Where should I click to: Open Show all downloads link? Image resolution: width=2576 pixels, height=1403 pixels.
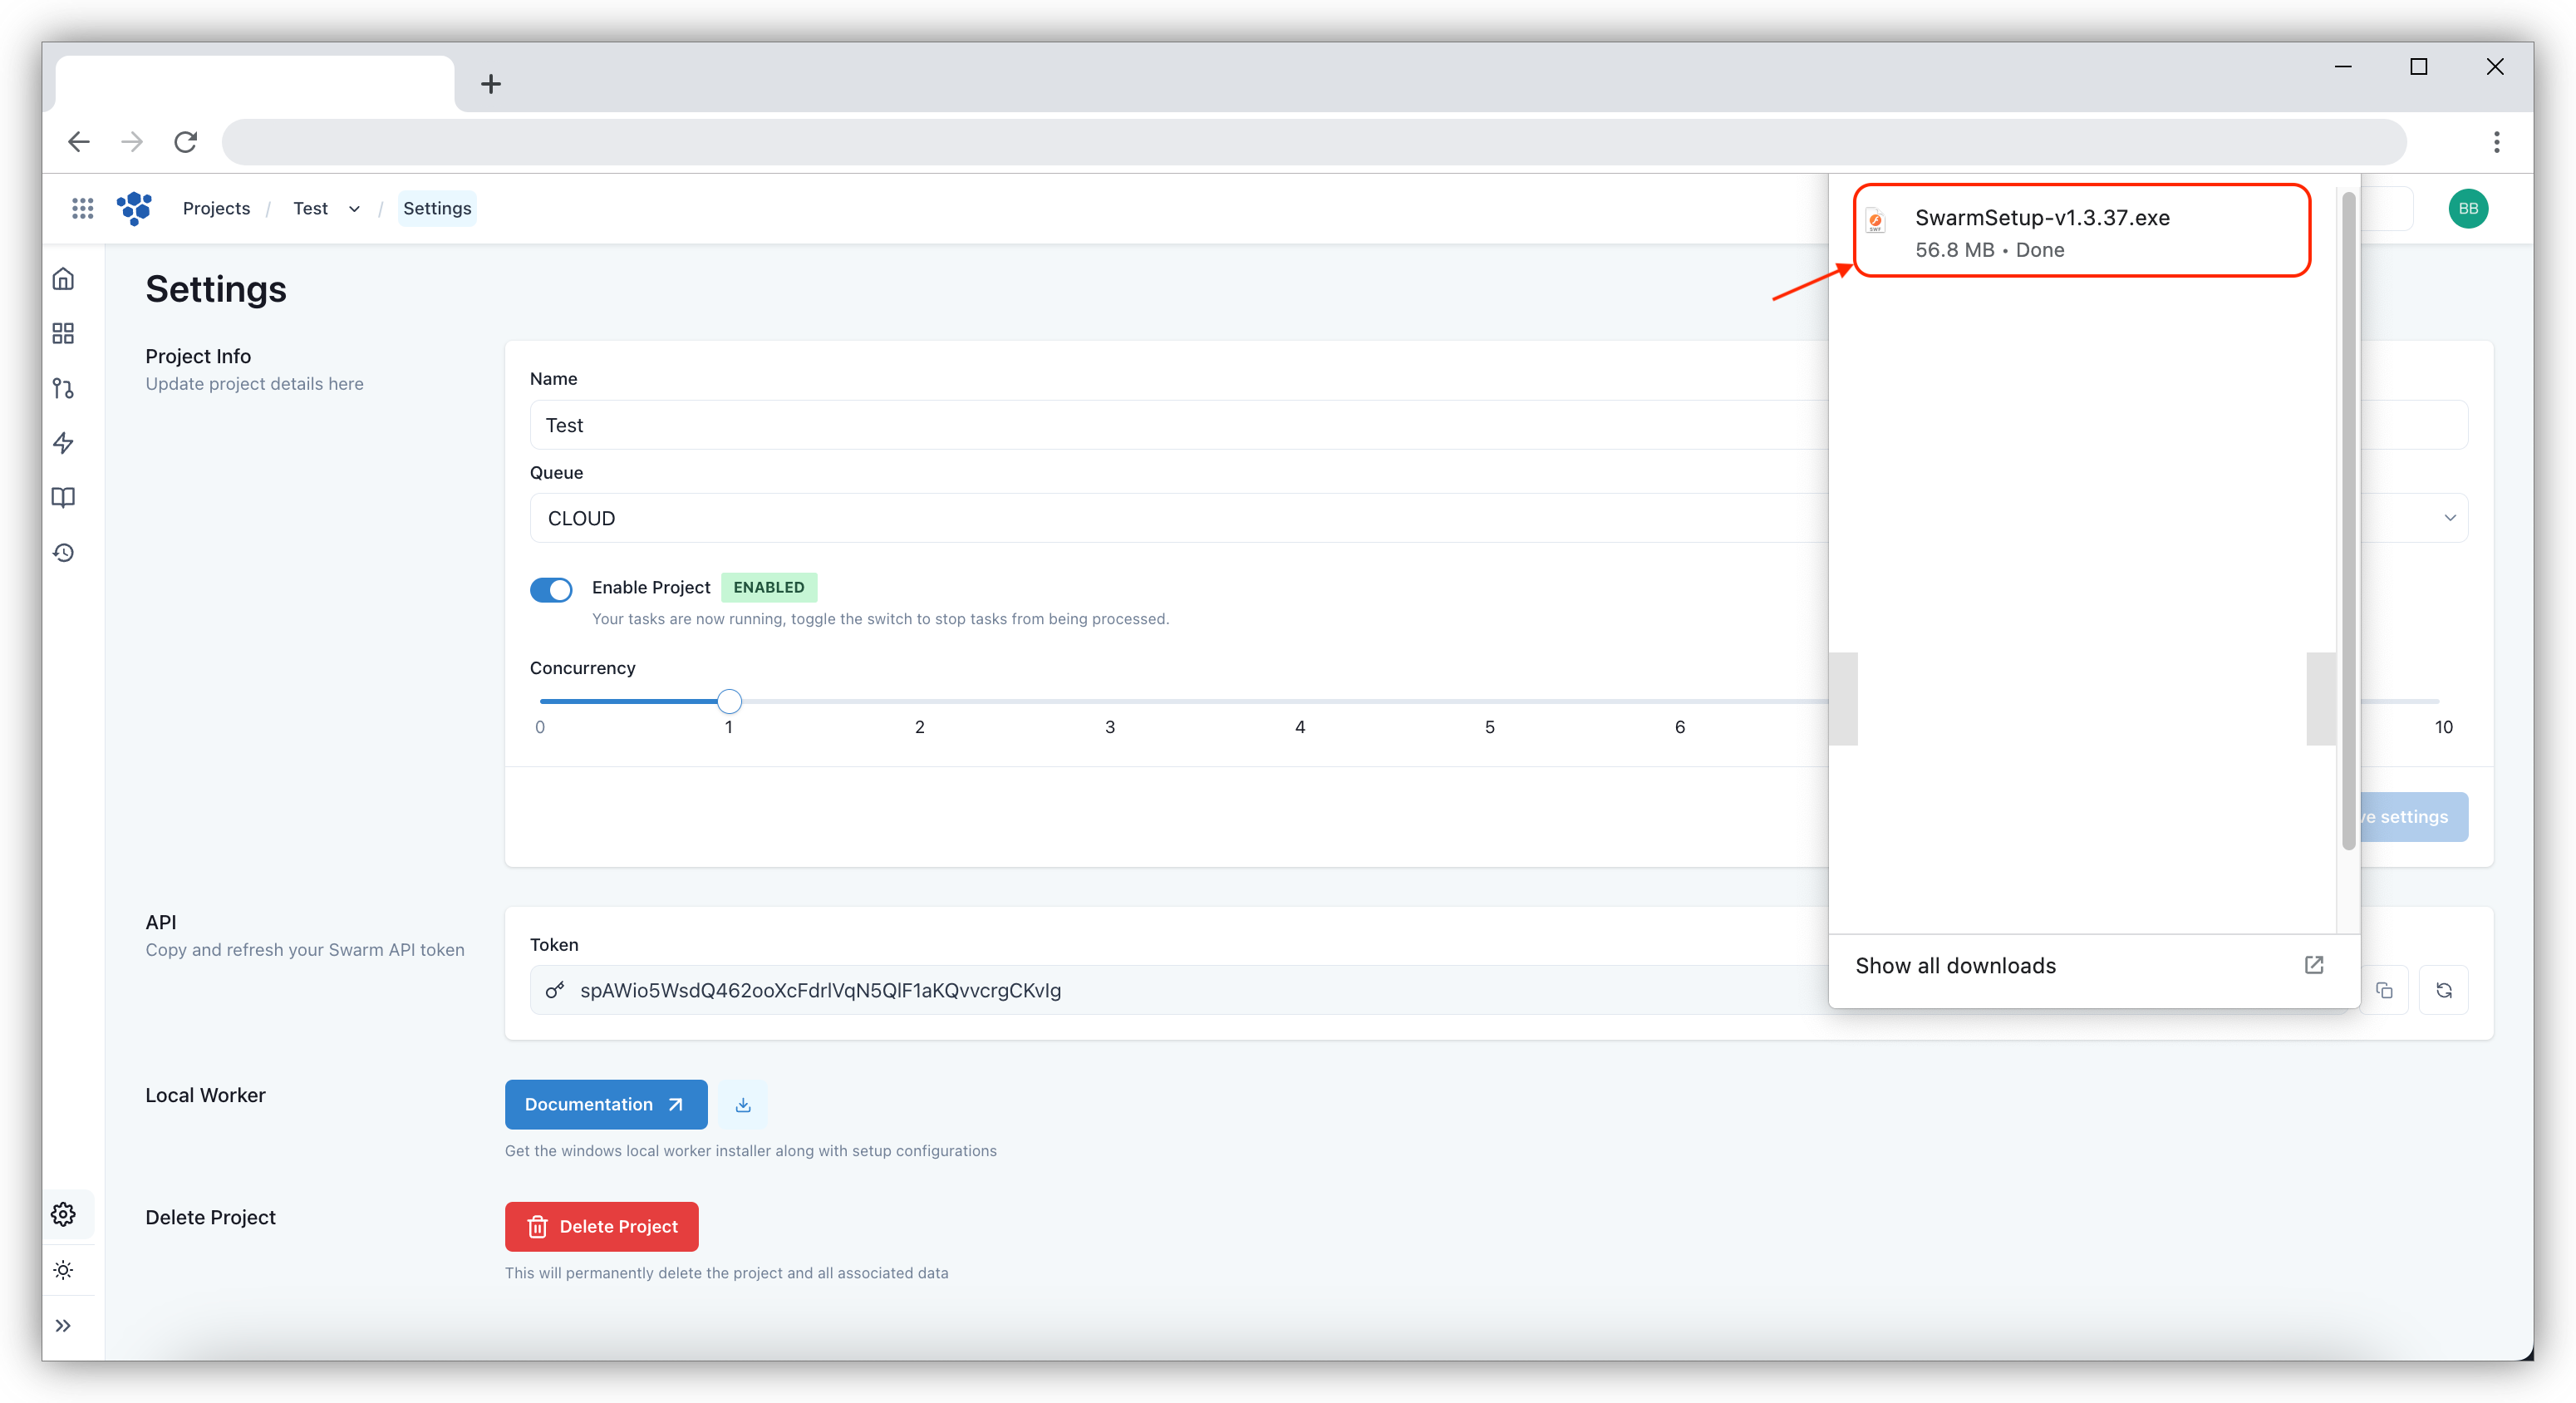coord(1955,965)
